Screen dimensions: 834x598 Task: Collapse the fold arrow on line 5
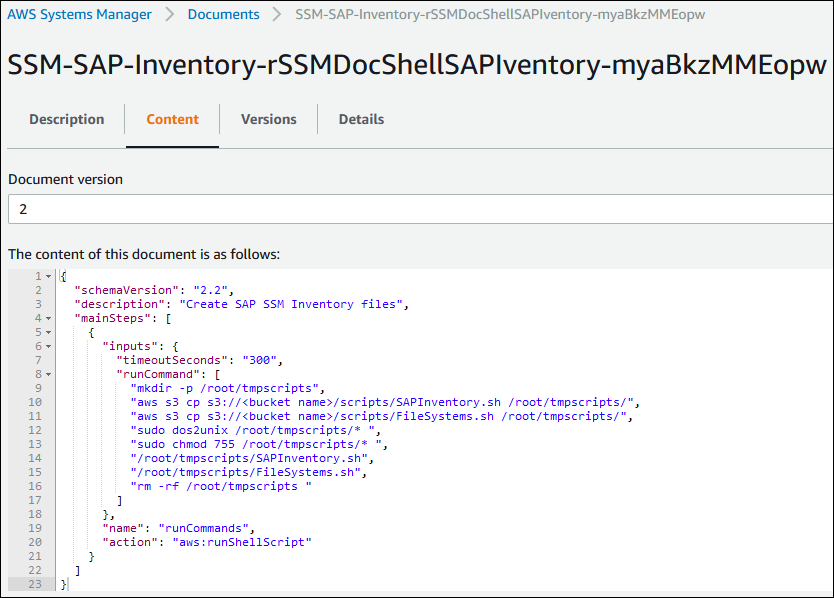[x=48, y=332]
